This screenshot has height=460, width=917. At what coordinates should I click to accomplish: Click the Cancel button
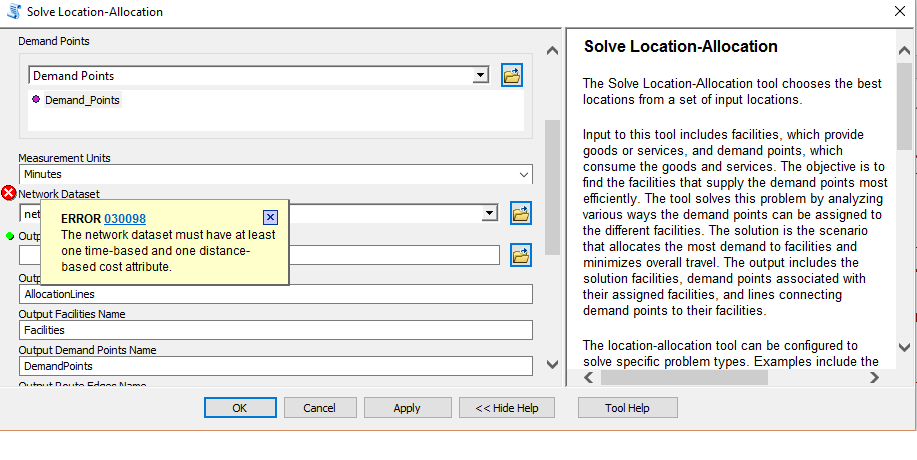(320, 408)
